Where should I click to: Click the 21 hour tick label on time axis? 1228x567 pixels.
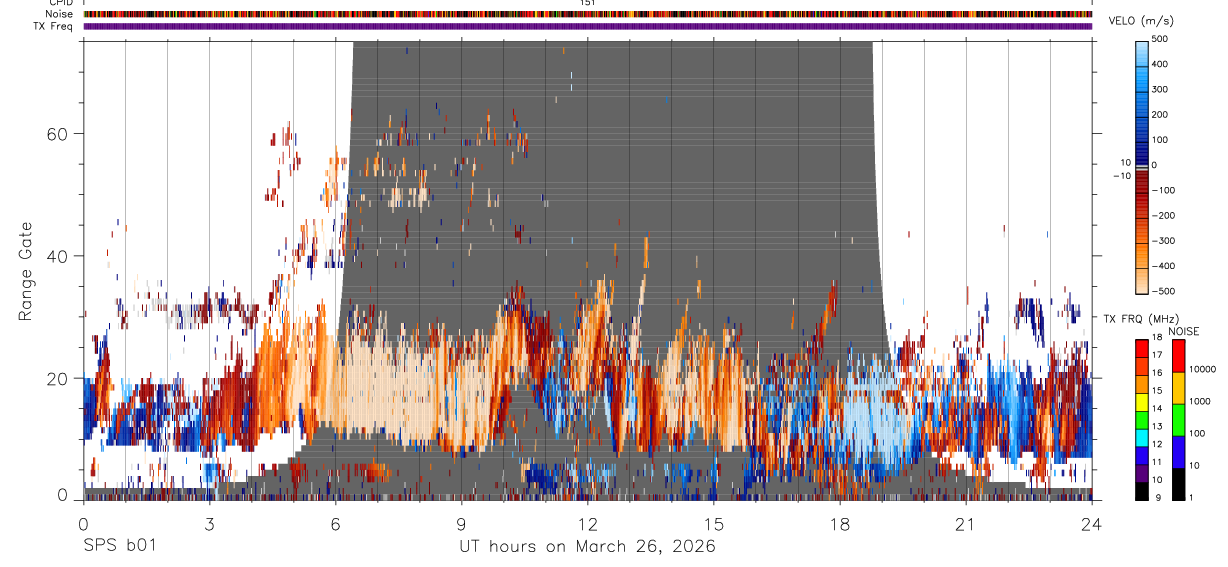[x=965, y=524]
